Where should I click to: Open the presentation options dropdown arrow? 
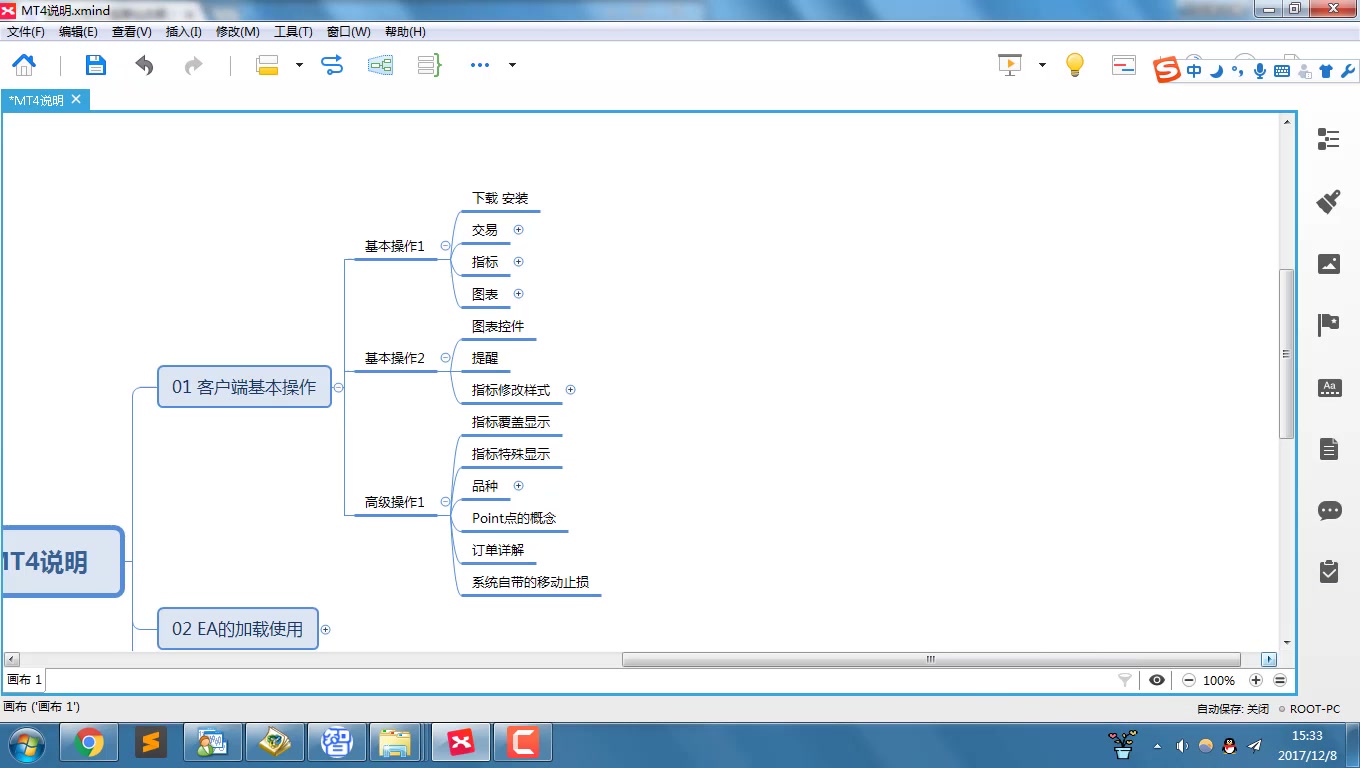(x=1042, y=65)
